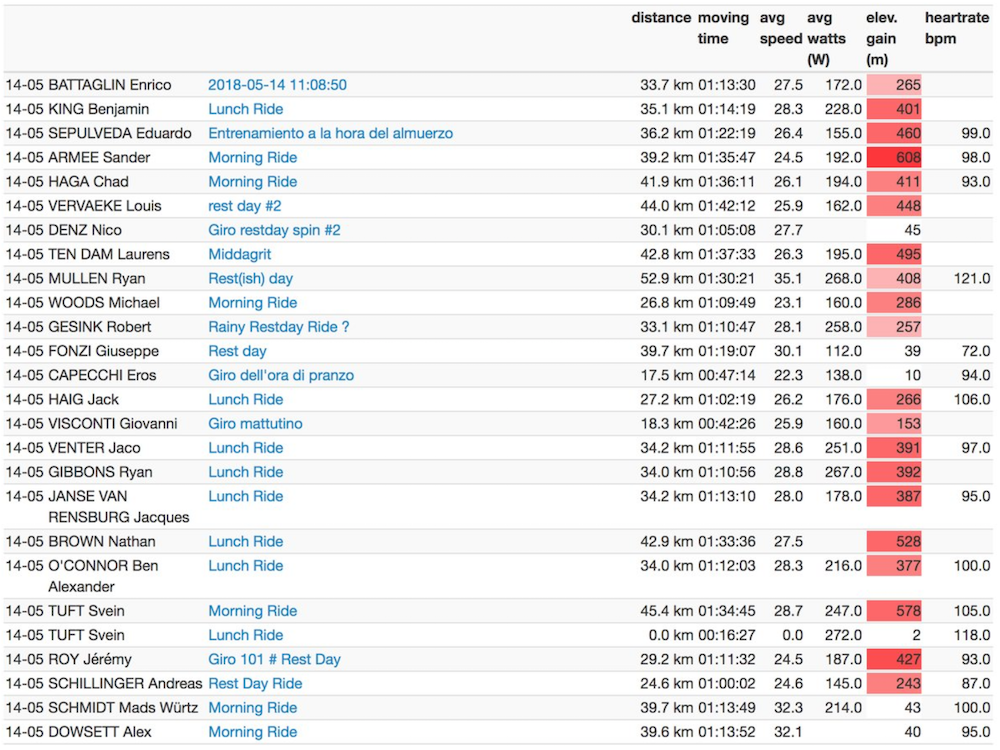Viewport: 1000px width, 750px height.
Task: Click the 'moving time' column header
Action: tap(722, 28)
